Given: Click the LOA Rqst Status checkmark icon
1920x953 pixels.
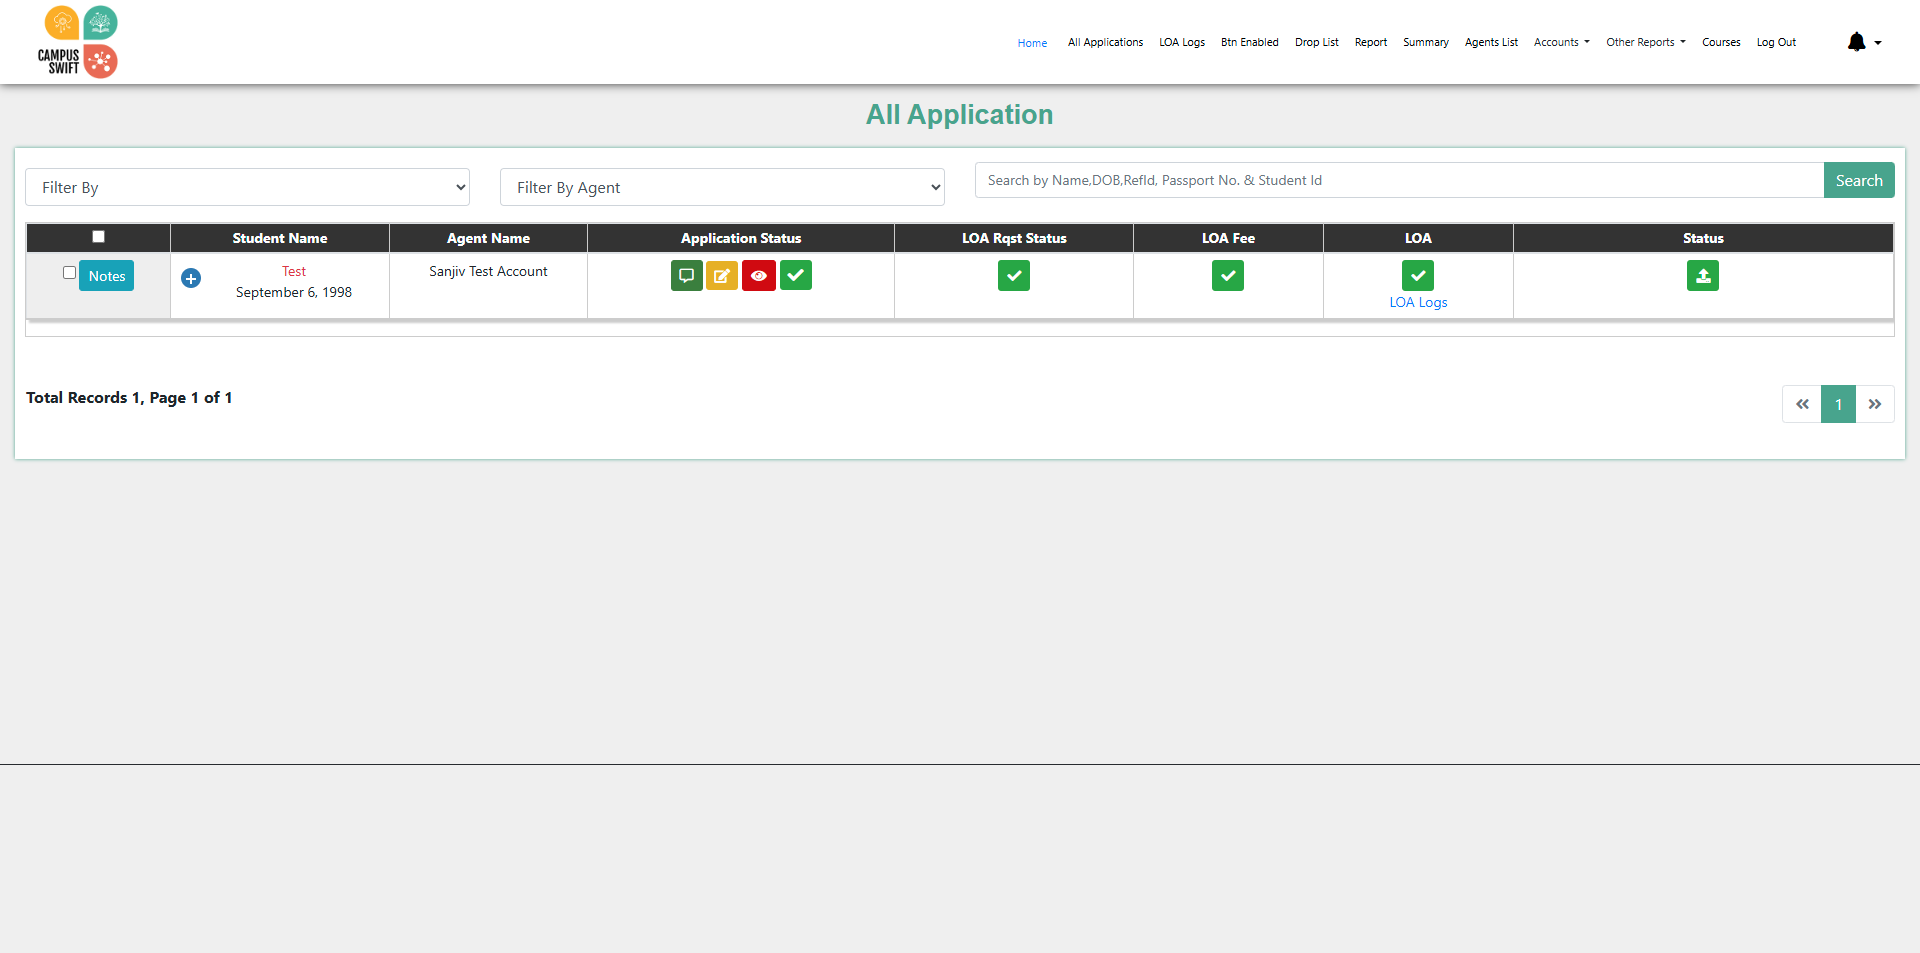Looking at the screenshot, I should [x=1013, y=276].
